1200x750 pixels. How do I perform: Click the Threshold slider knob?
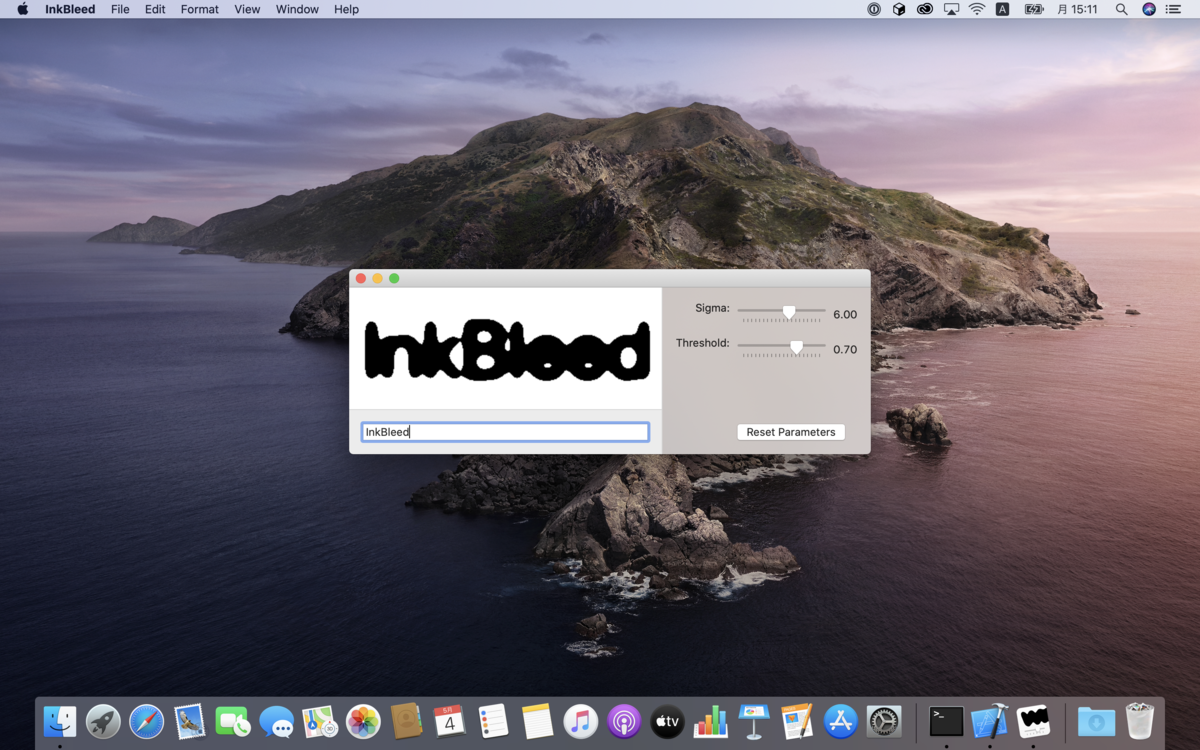coord(796,348)
